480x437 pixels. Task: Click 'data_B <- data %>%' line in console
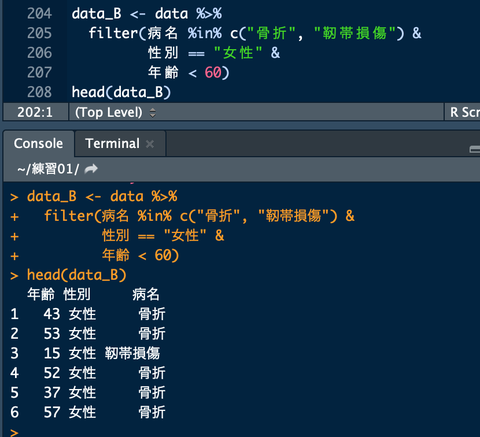tap(102, 196)
